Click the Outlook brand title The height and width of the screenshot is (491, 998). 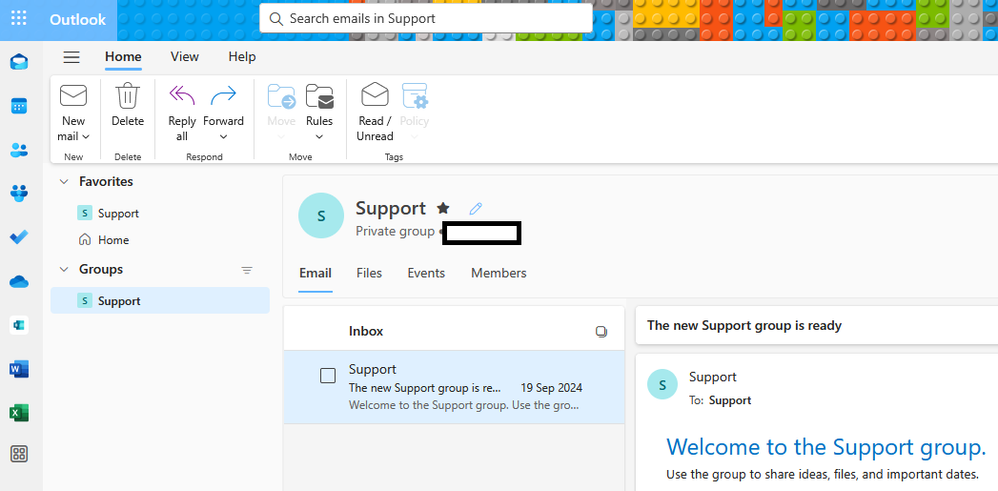coord(78,20)
